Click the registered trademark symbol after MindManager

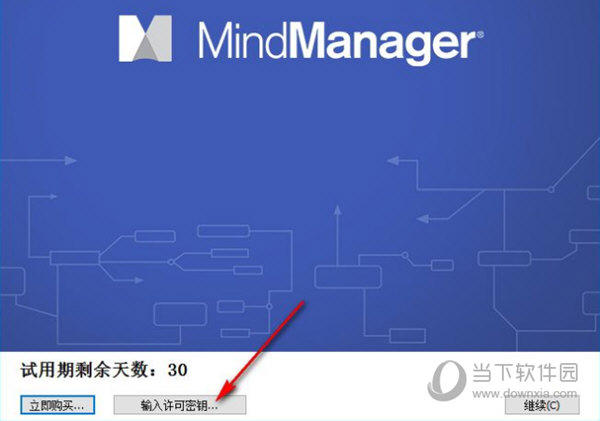pyautogui.click(x=481, y=35)
